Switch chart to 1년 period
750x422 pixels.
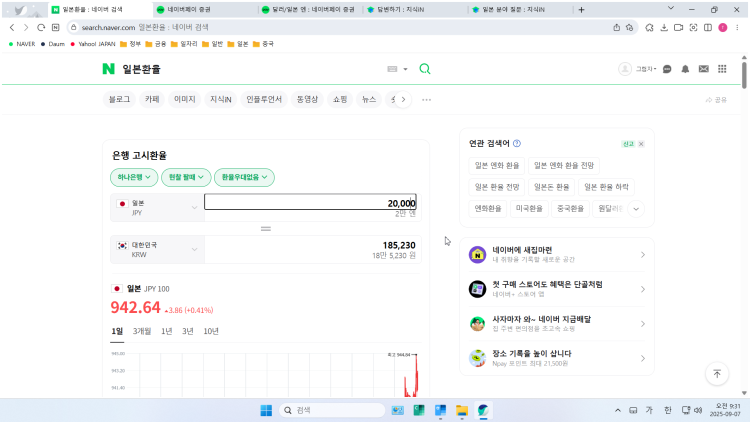point(166,331)
